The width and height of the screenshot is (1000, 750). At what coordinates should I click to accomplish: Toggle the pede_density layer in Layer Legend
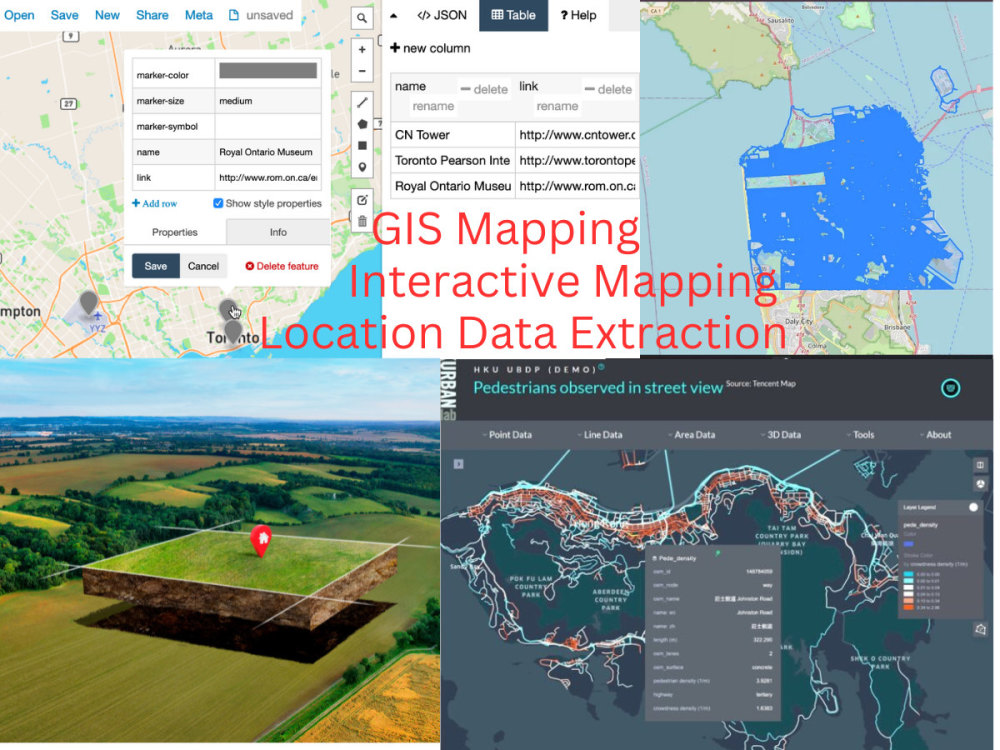(973, 507)
